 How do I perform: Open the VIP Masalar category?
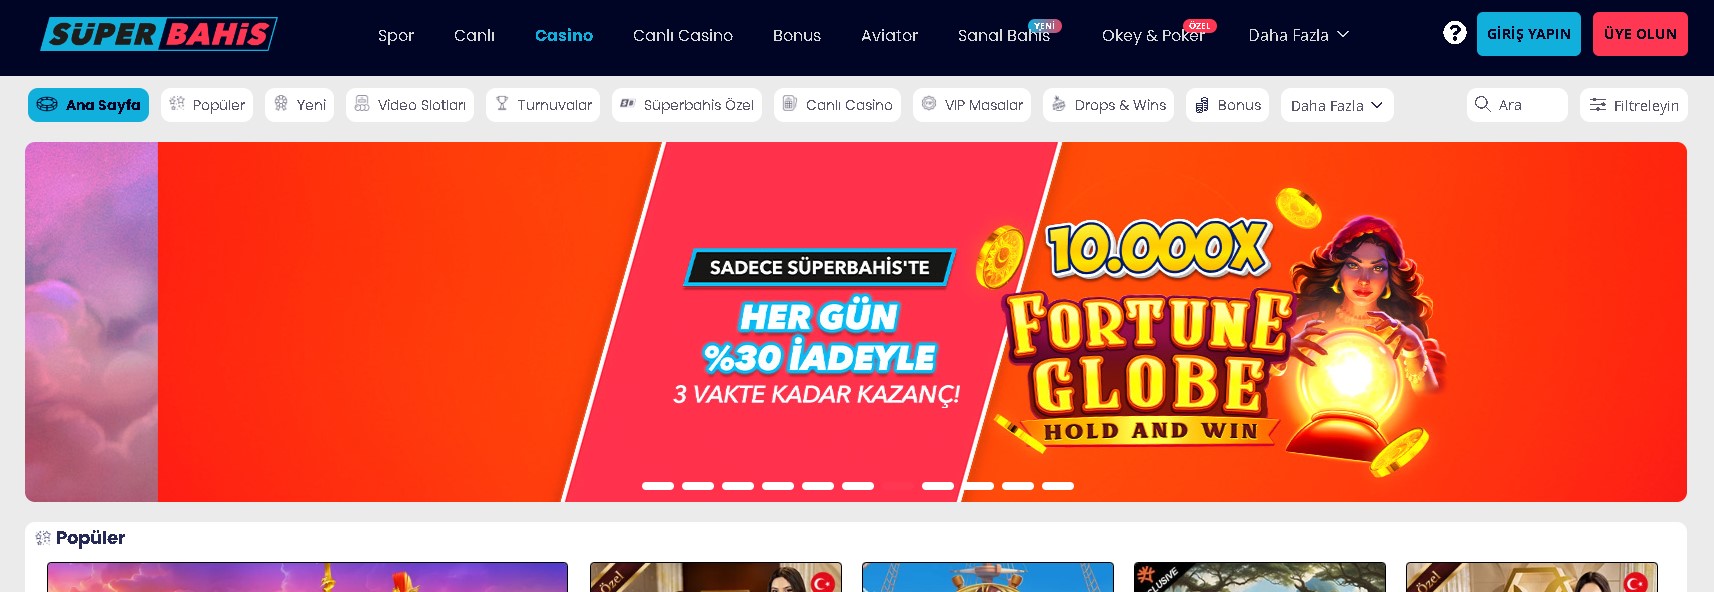coord(972,105)
